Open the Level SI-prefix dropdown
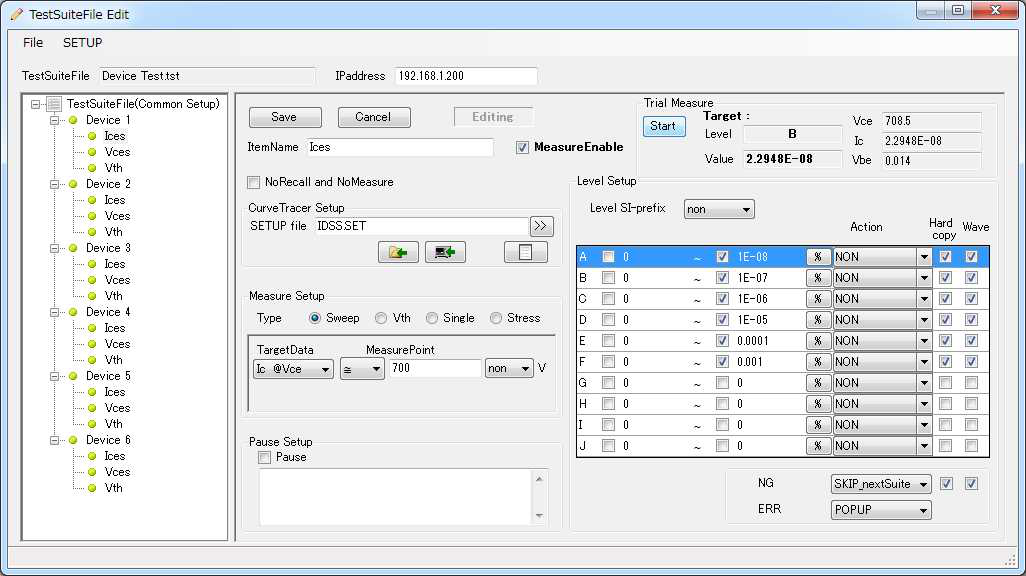 coord(718,209)
